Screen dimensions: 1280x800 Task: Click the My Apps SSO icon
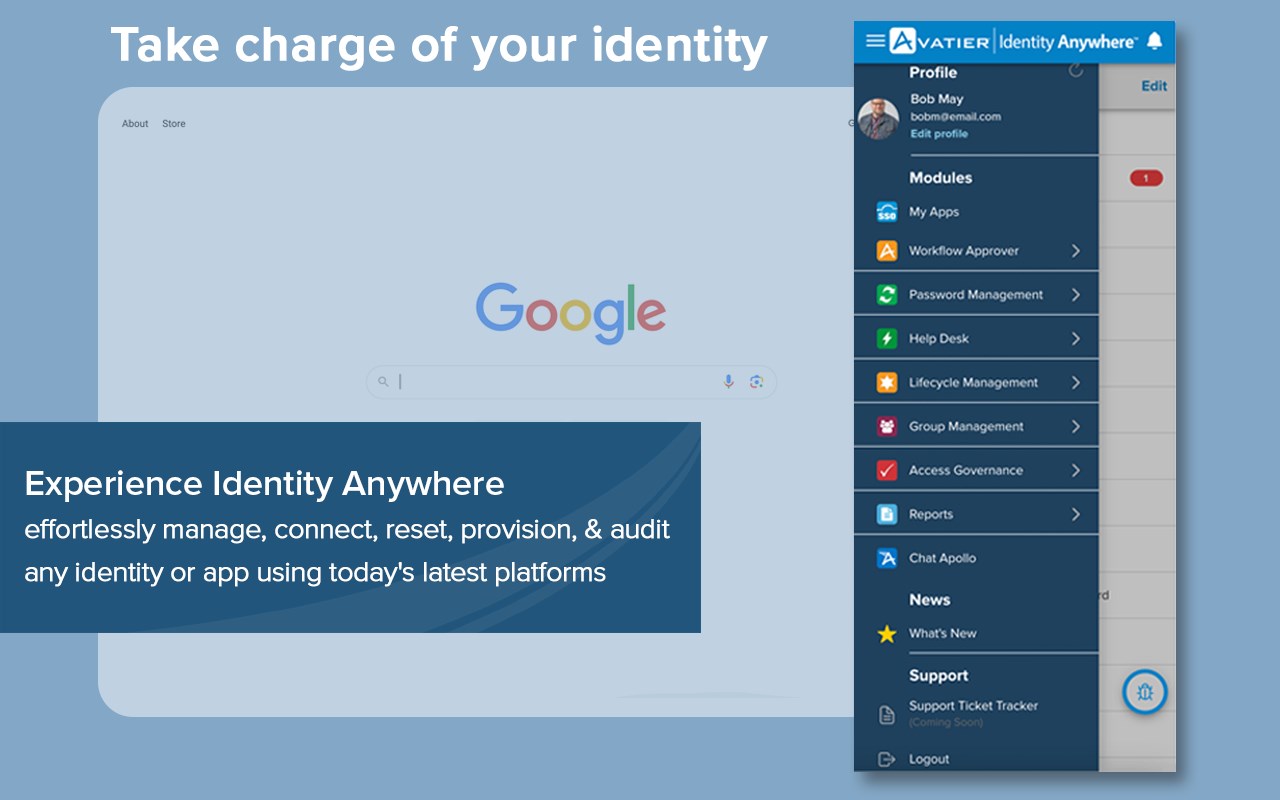pos(887,212)
